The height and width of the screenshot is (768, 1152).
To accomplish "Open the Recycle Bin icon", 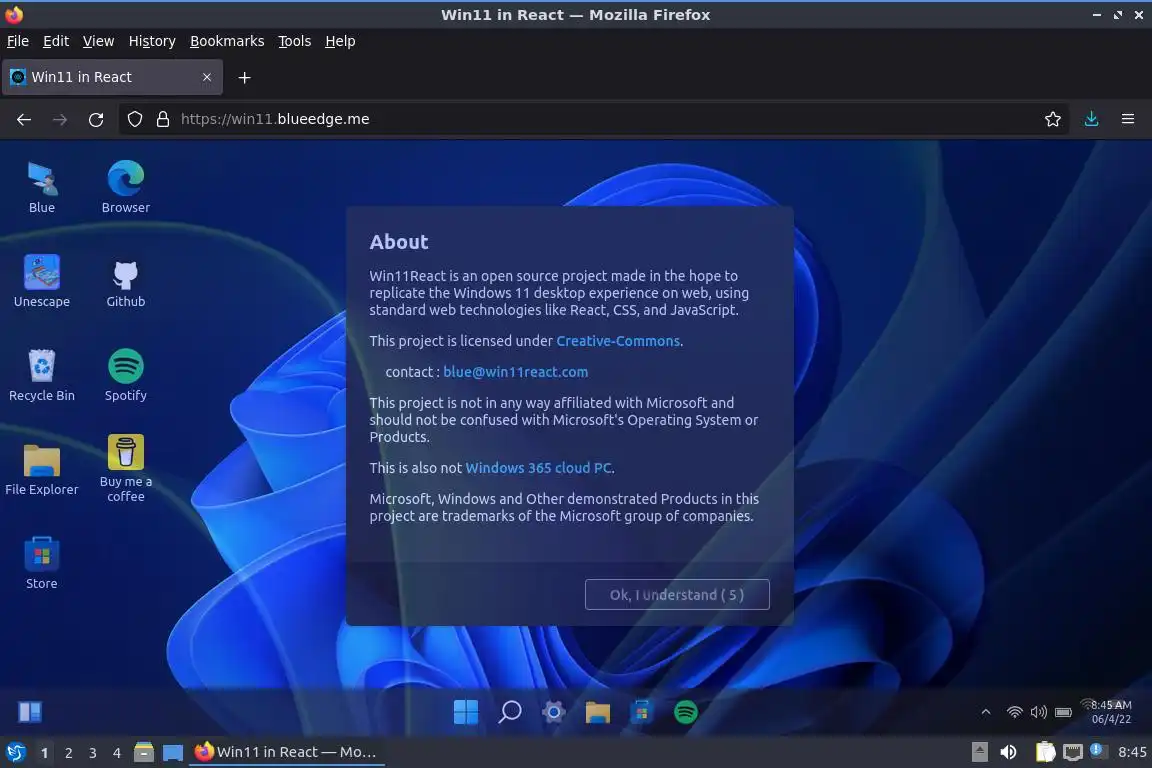I will coord(42,375).
